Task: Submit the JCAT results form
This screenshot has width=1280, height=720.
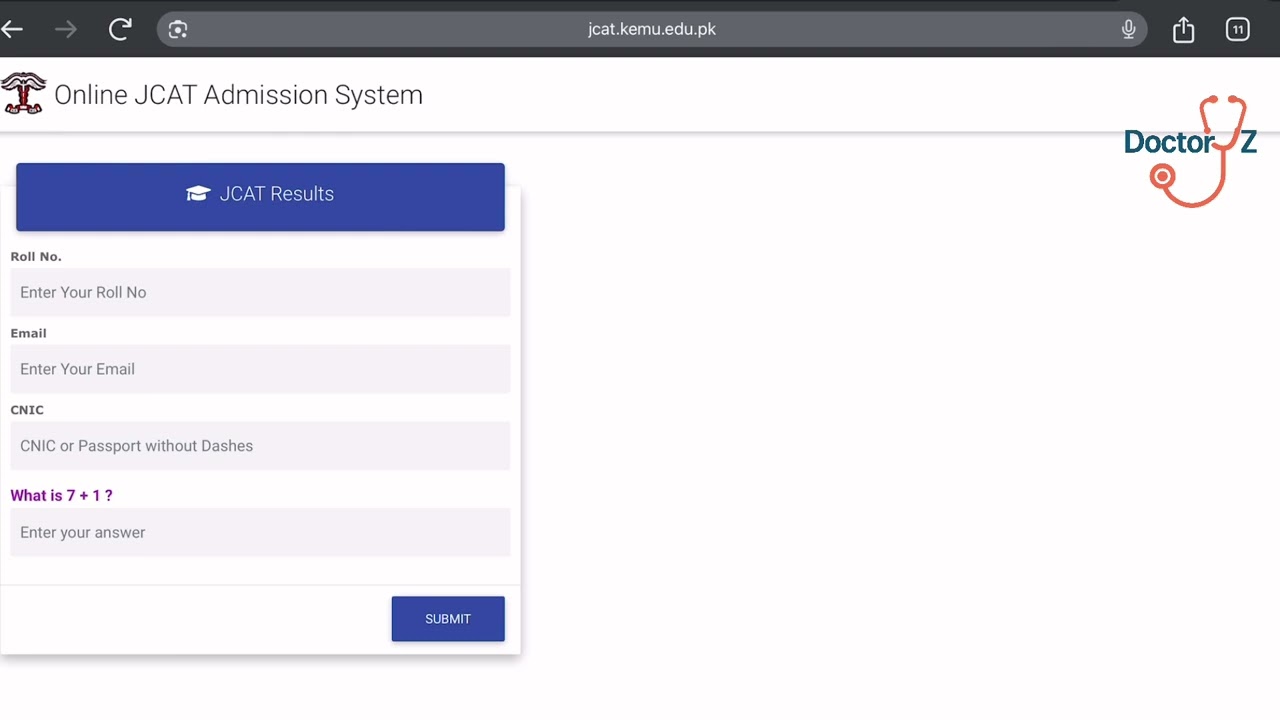Action: (x=448, y=619)
